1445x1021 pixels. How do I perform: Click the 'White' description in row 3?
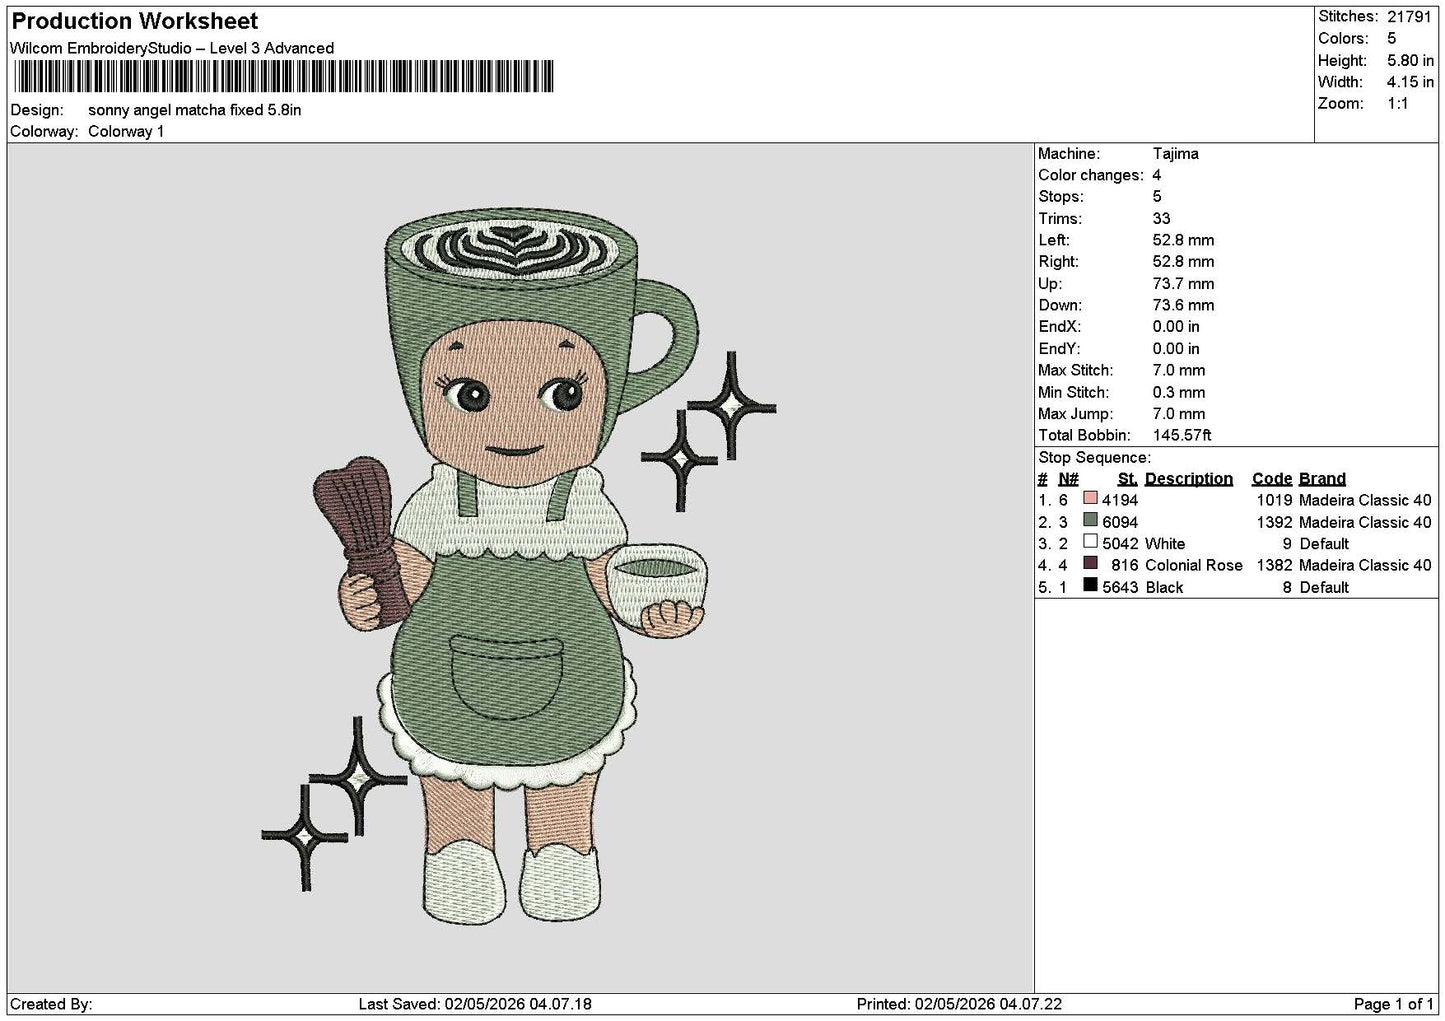[x=1165, y=544]
